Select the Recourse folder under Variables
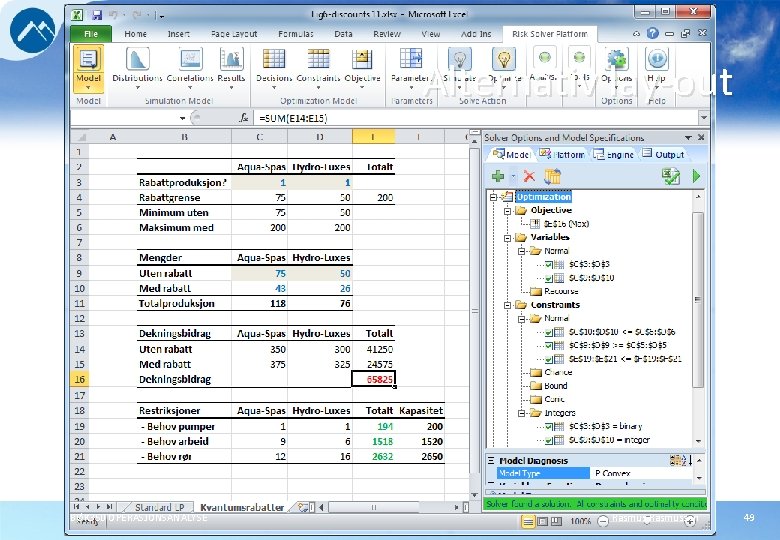780x540 pixels. (x=561, y=291)
